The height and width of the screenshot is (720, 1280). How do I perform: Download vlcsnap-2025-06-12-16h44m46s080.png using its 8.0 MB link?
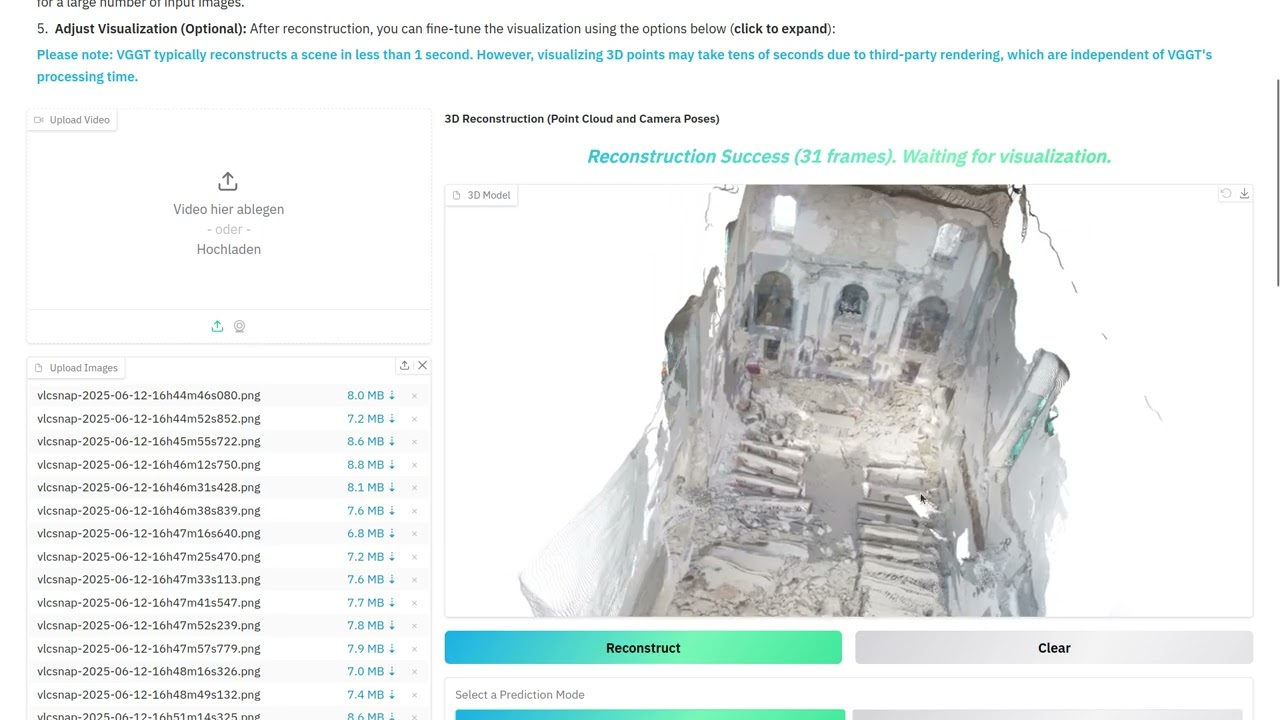(x=371, y=395)
